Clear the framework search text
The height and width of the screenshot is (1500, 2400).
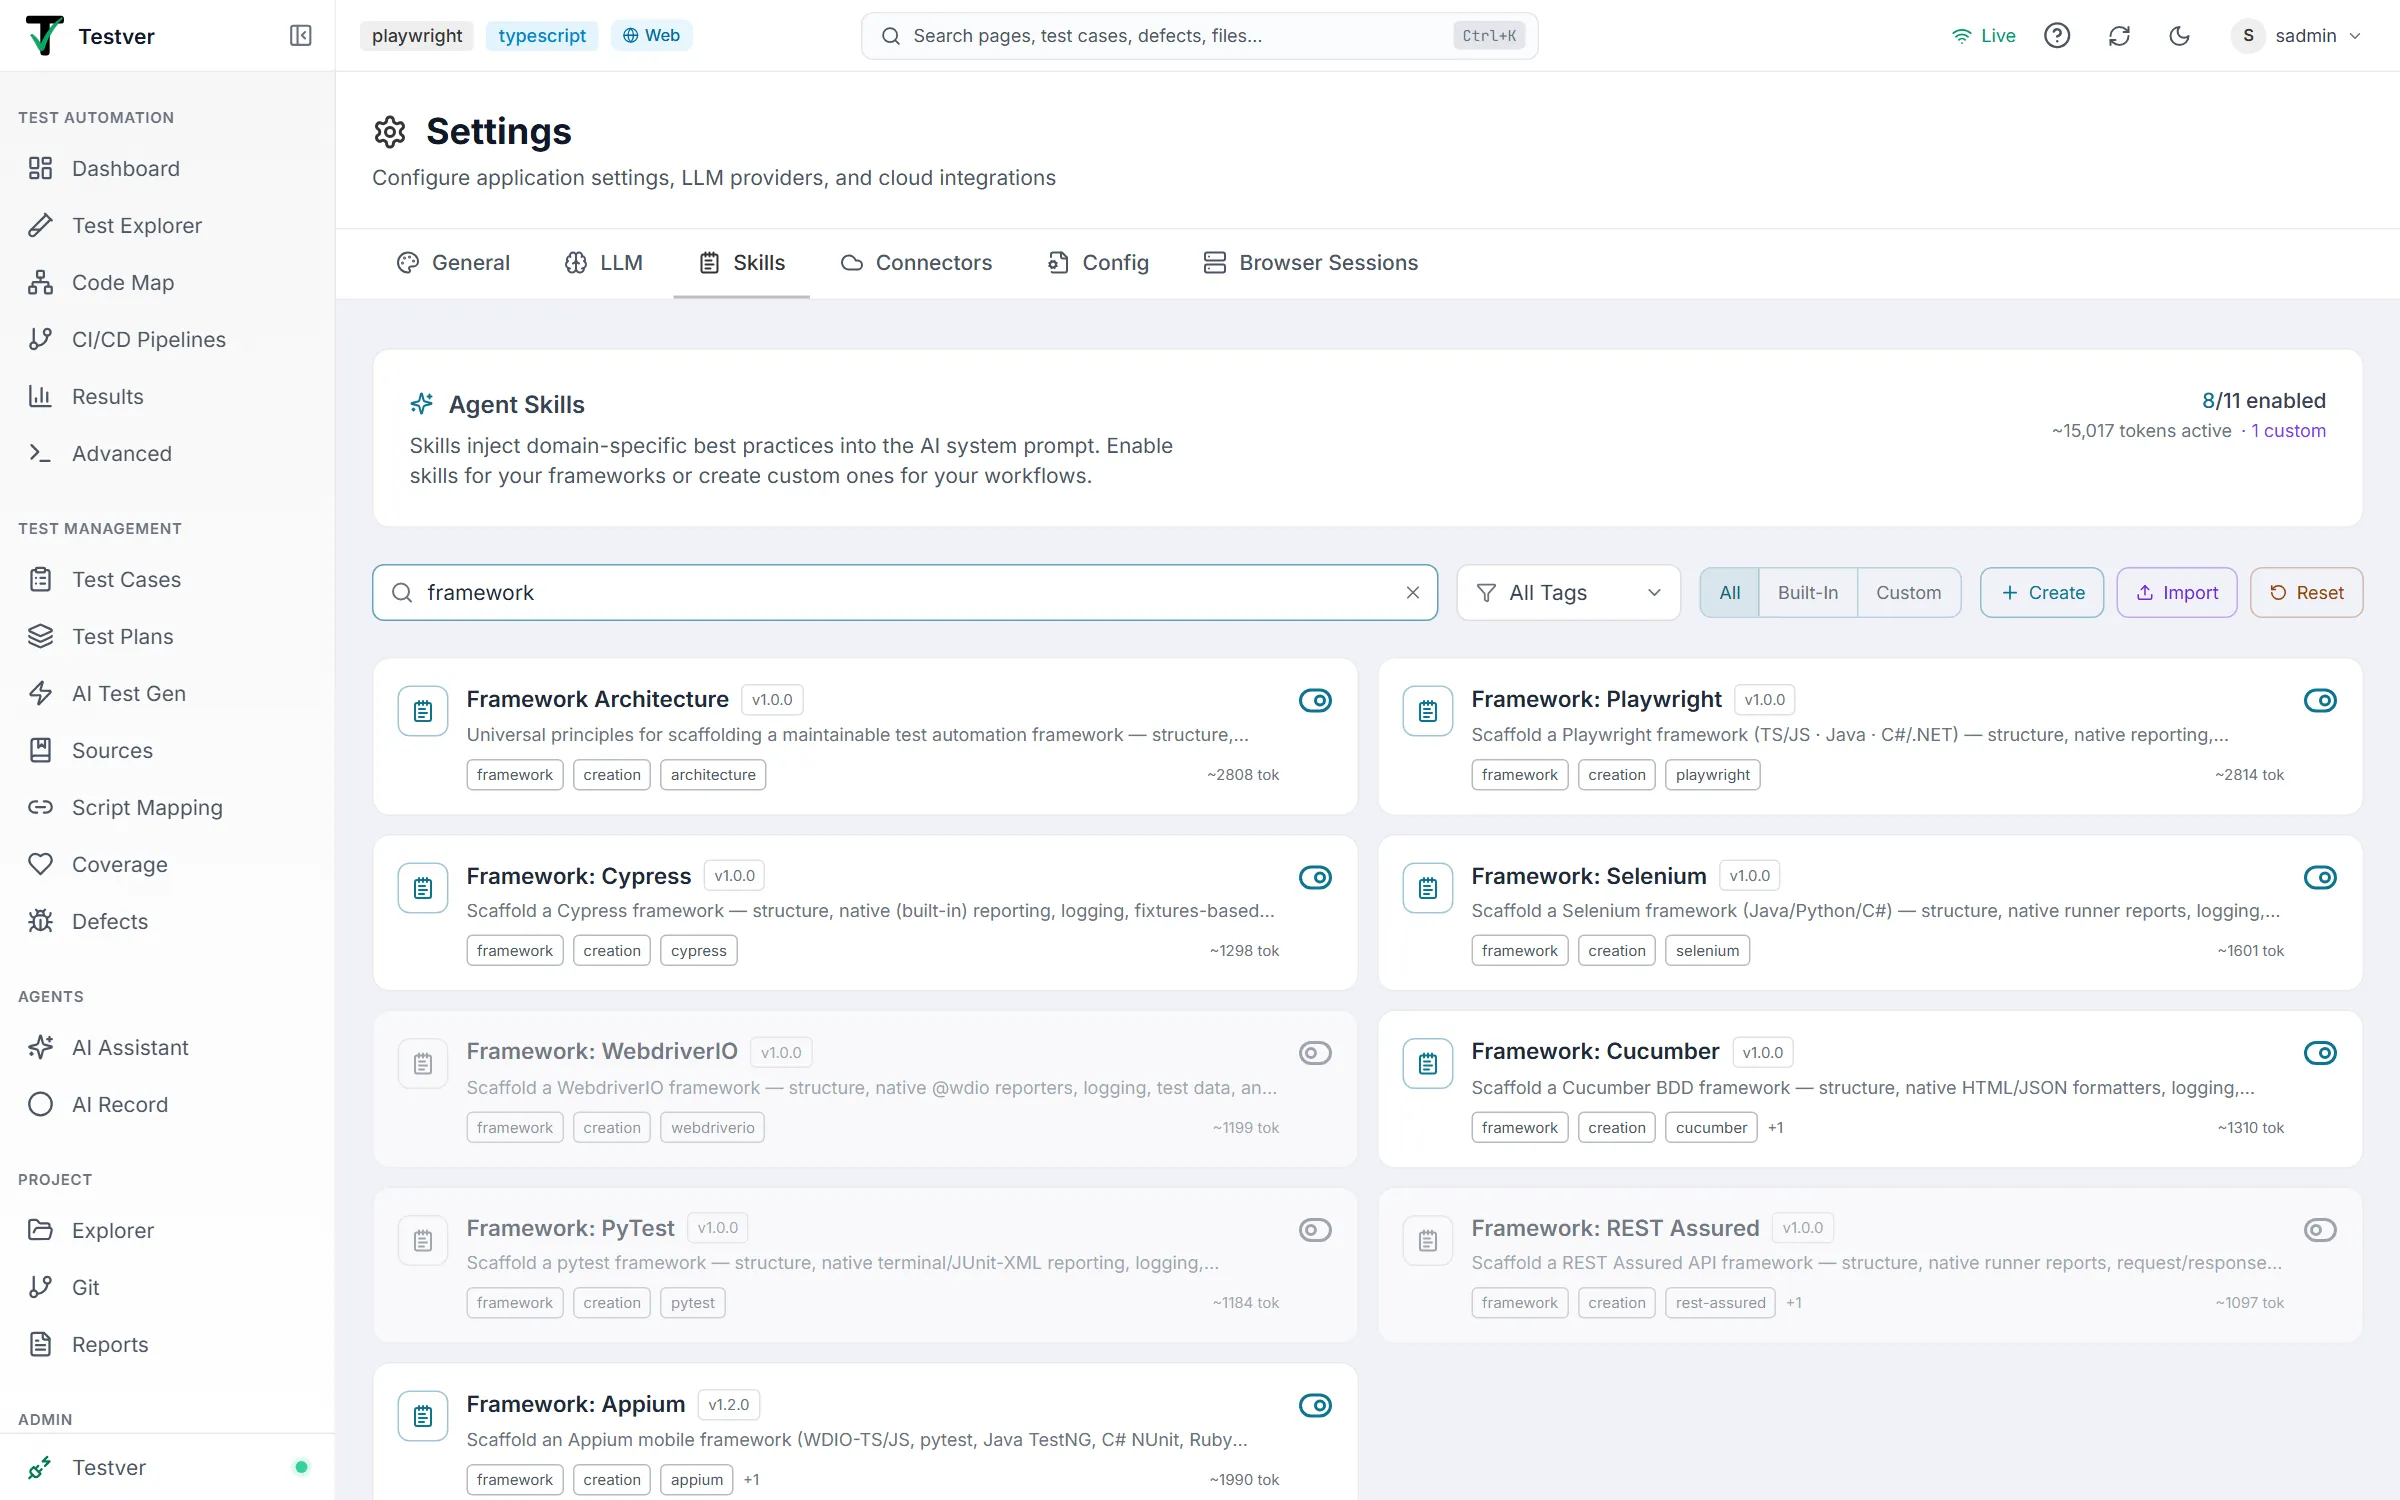point(1412,593)
